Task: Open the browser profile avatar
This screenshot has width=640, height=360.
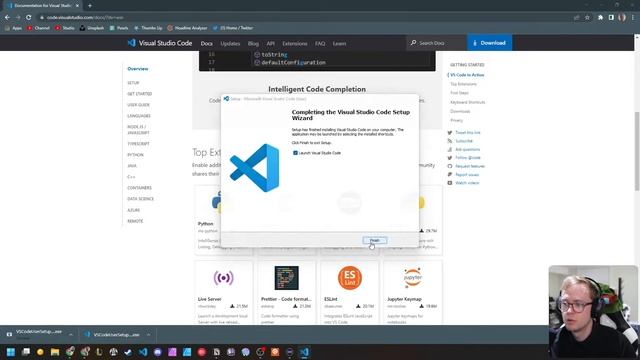Action: [622, 18]
